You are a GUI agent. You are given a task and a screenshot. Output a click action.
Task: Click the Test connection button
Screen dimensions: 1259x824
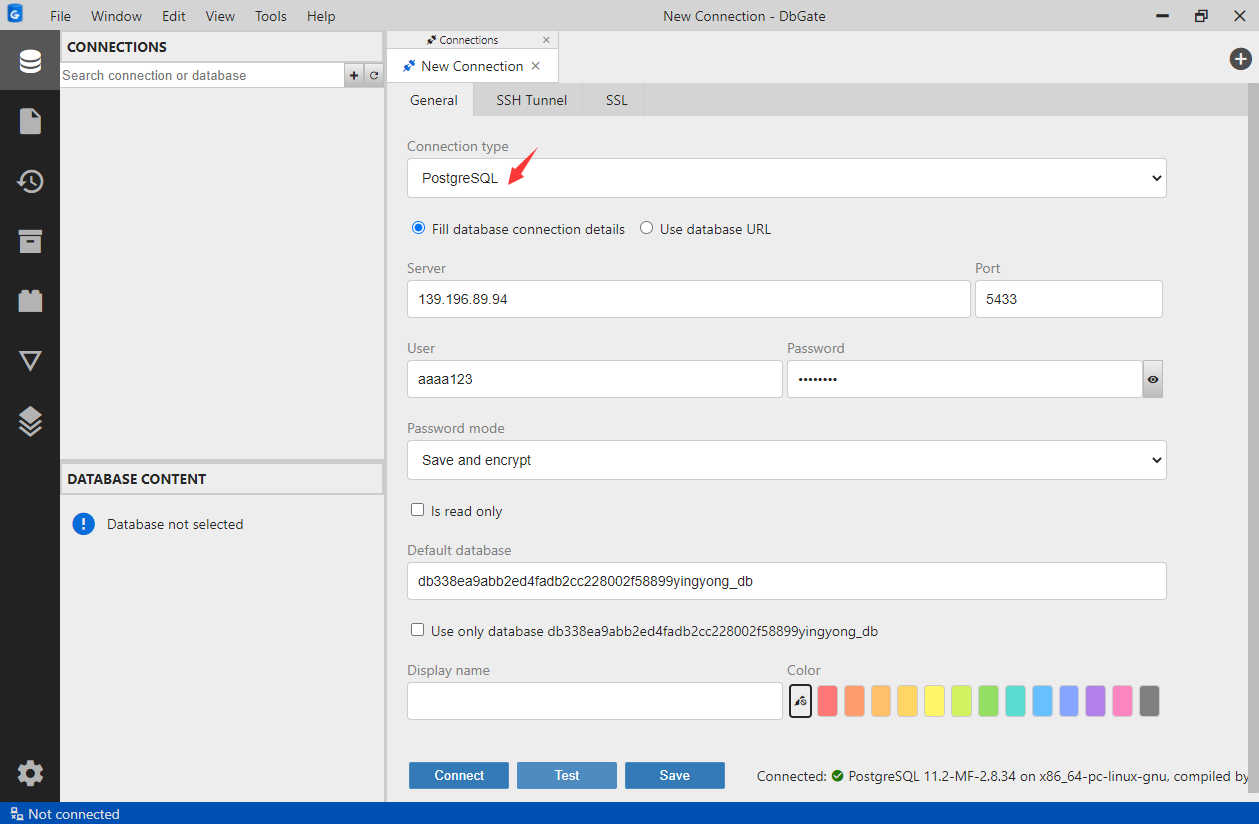[567, 775]
